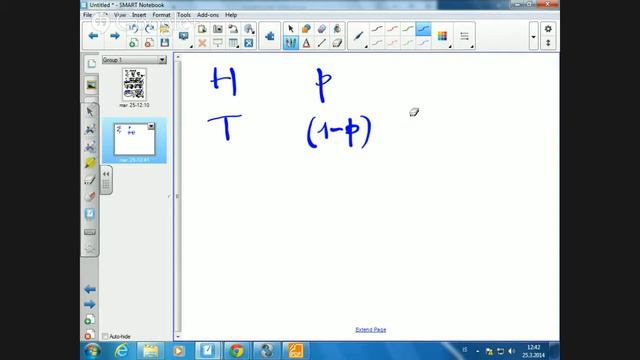Open File Explorer from the taskbar

[x=150, y=351]
